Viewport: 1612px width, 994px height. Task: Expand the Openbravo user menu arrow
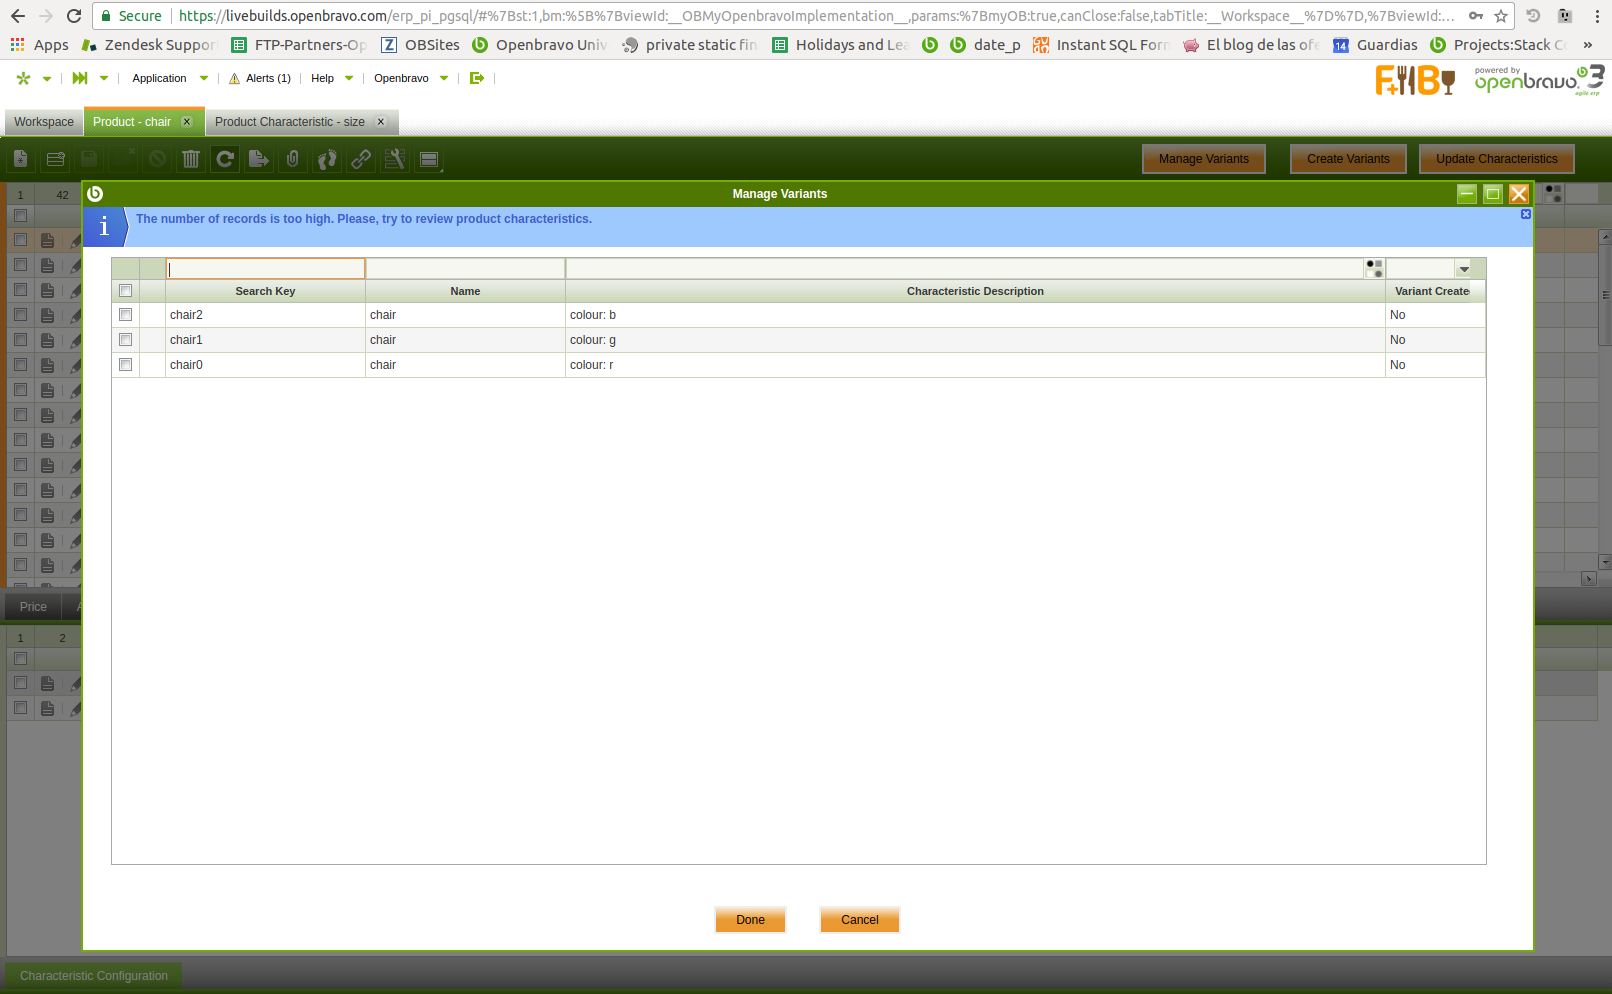point(444,78)
